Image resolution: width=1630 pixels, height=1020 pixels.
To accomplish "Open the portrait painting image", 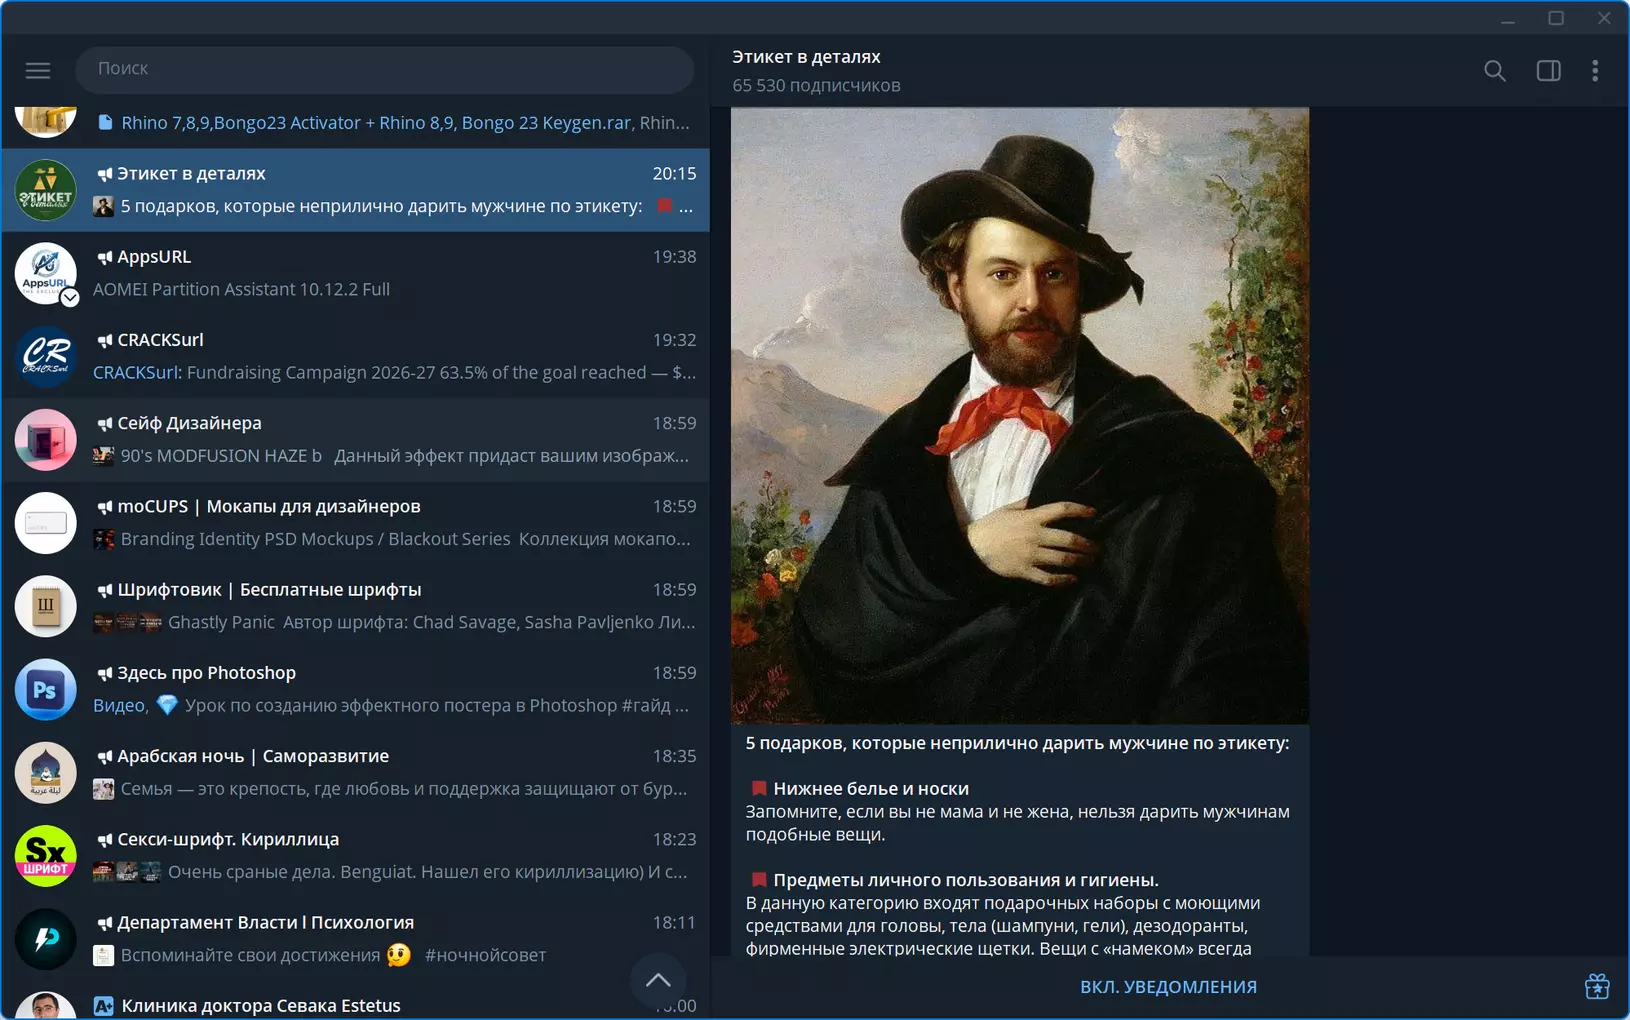I will [x=1019, y=415].
